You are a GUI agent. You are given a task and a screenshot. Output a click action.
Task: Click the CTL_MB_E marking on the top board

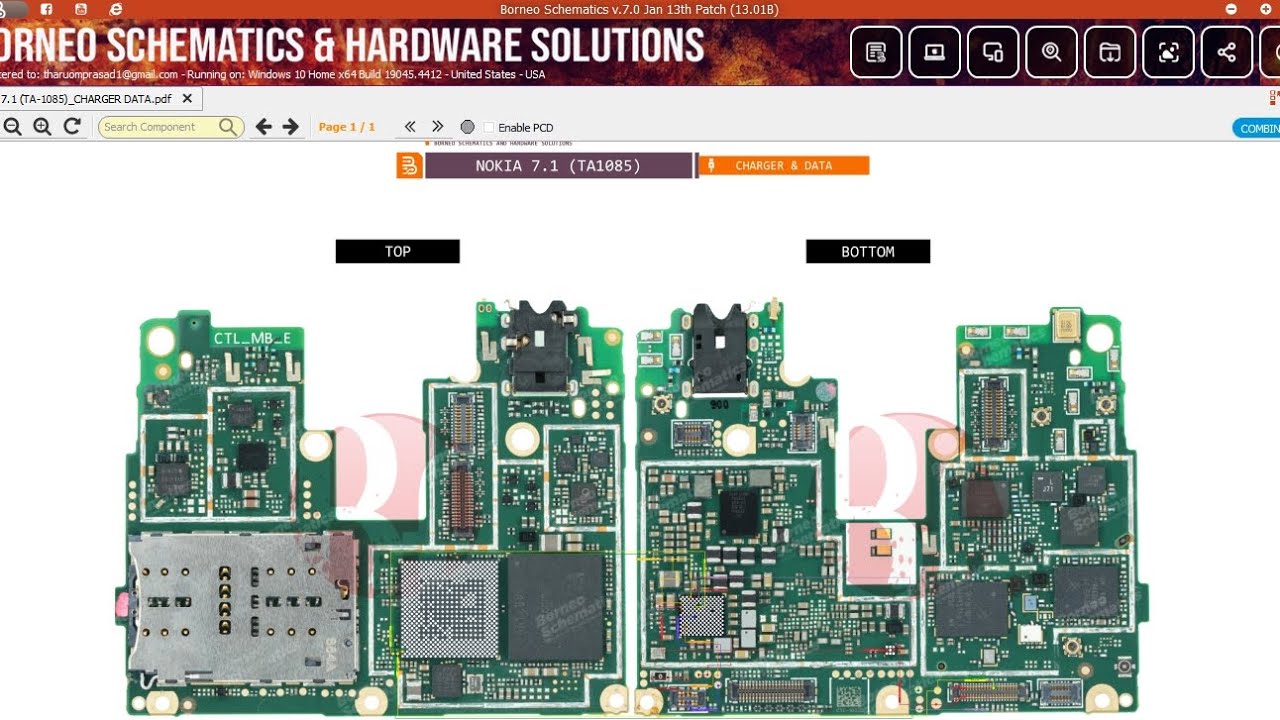click(x=252, y=338)
